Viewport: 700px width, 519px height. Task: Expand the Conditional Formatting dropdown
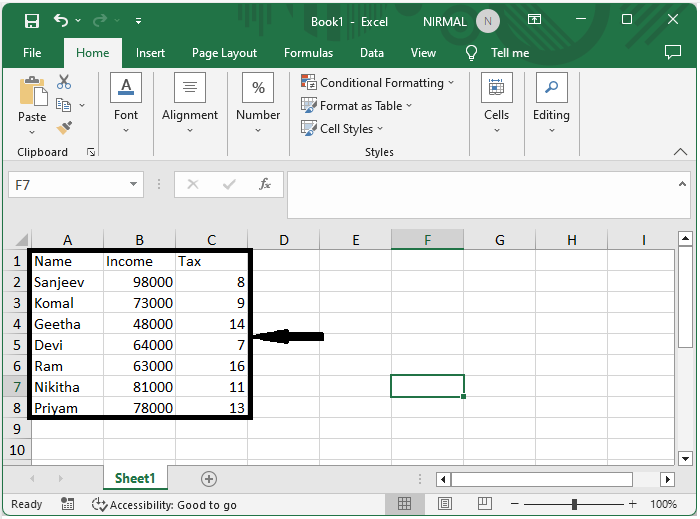click(x=378, y=83)
